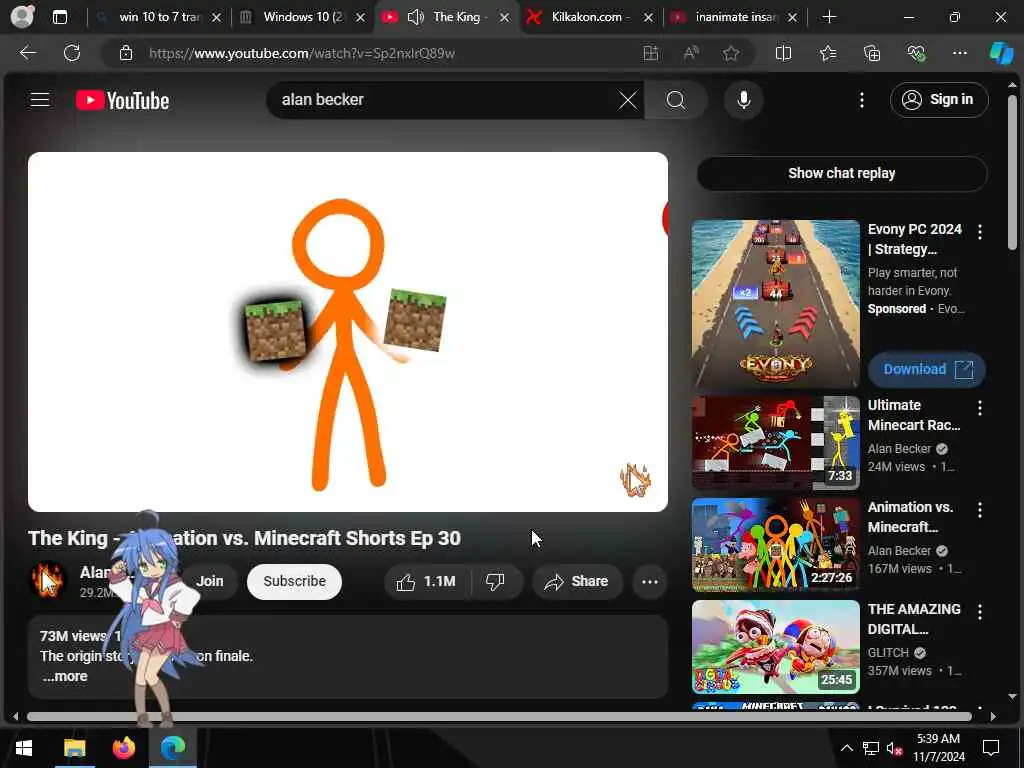Image resolution: width=1024 pixels, height=768 pixels.
Task: Mute The King tab audio icon
Action: click(x=415, y=17)
